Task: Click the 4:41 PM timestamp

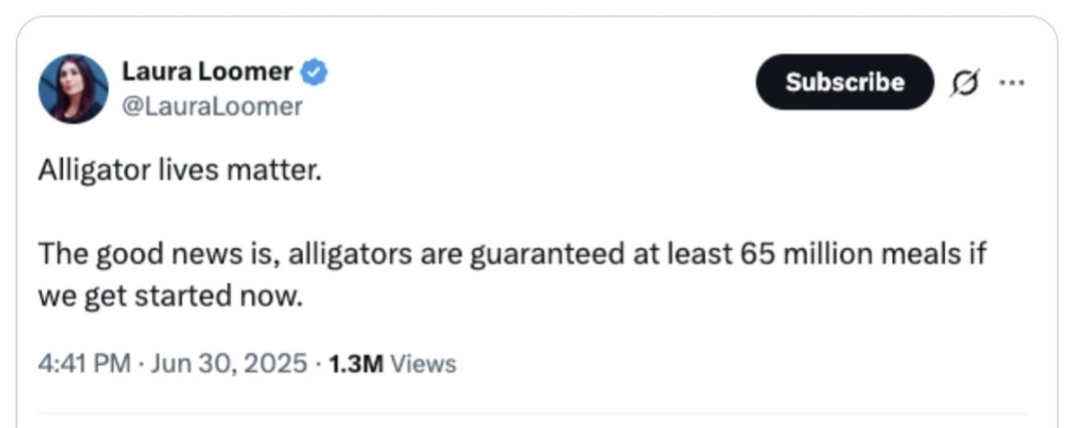Action: point(84,364)
